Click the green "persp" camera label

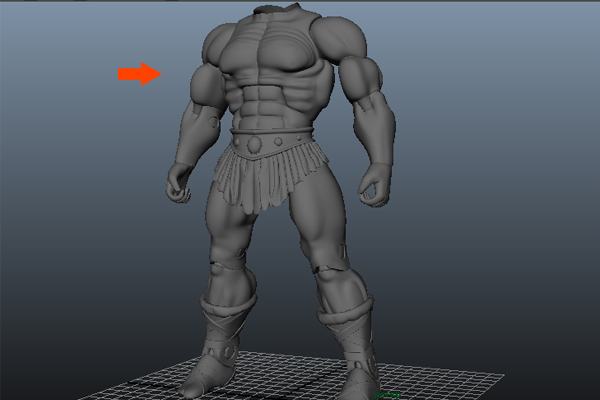tap(388, 394)
